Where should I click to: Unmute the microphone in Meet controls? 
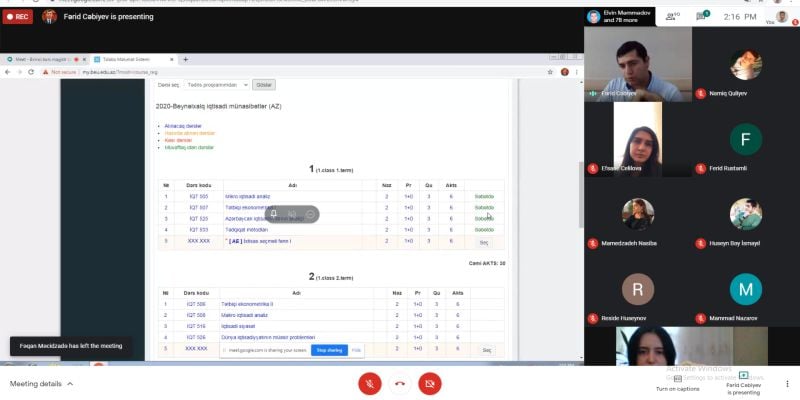tap(370, 384)
